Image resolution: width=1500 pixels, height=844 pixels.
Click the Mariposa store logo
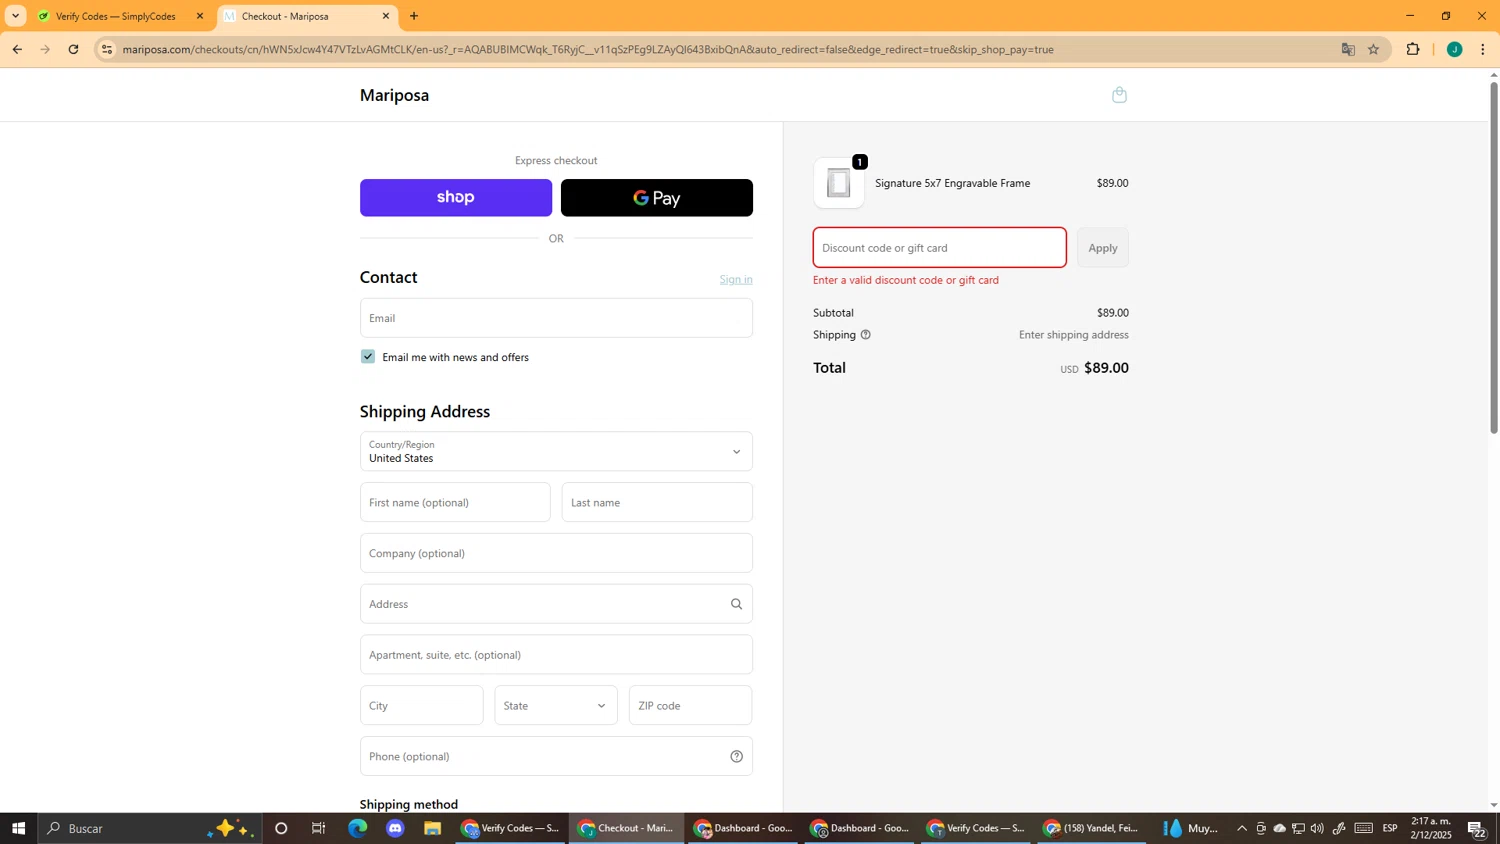click(x=394, y=95)
